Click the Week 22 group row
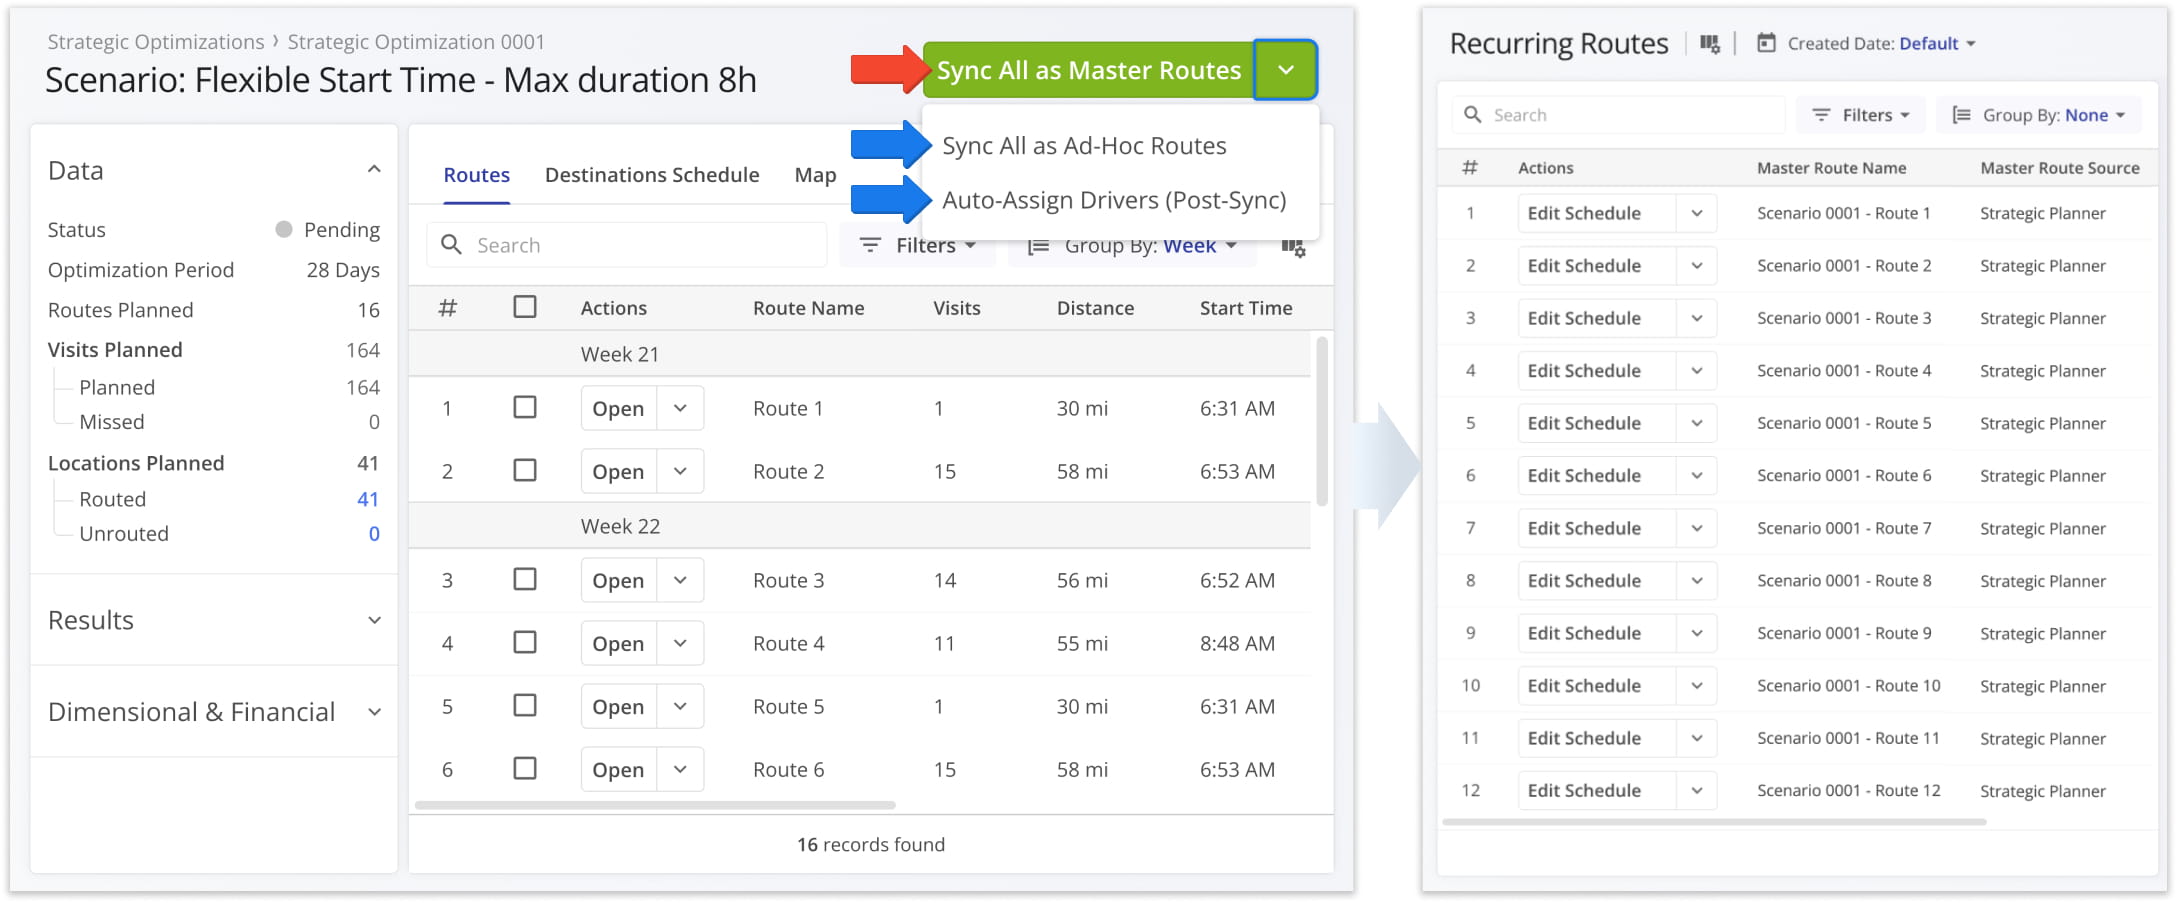The width and height of the screenshot is (2178, 903). (x=860, y=526)
